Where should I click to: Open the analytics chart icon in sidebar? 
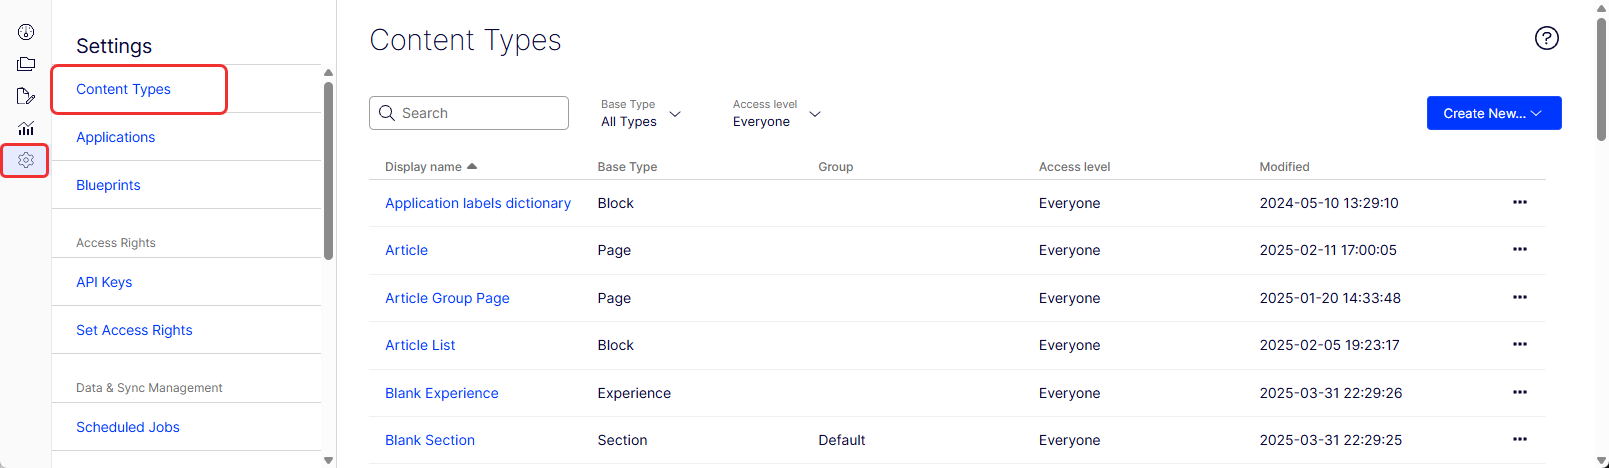click(26, 128)
